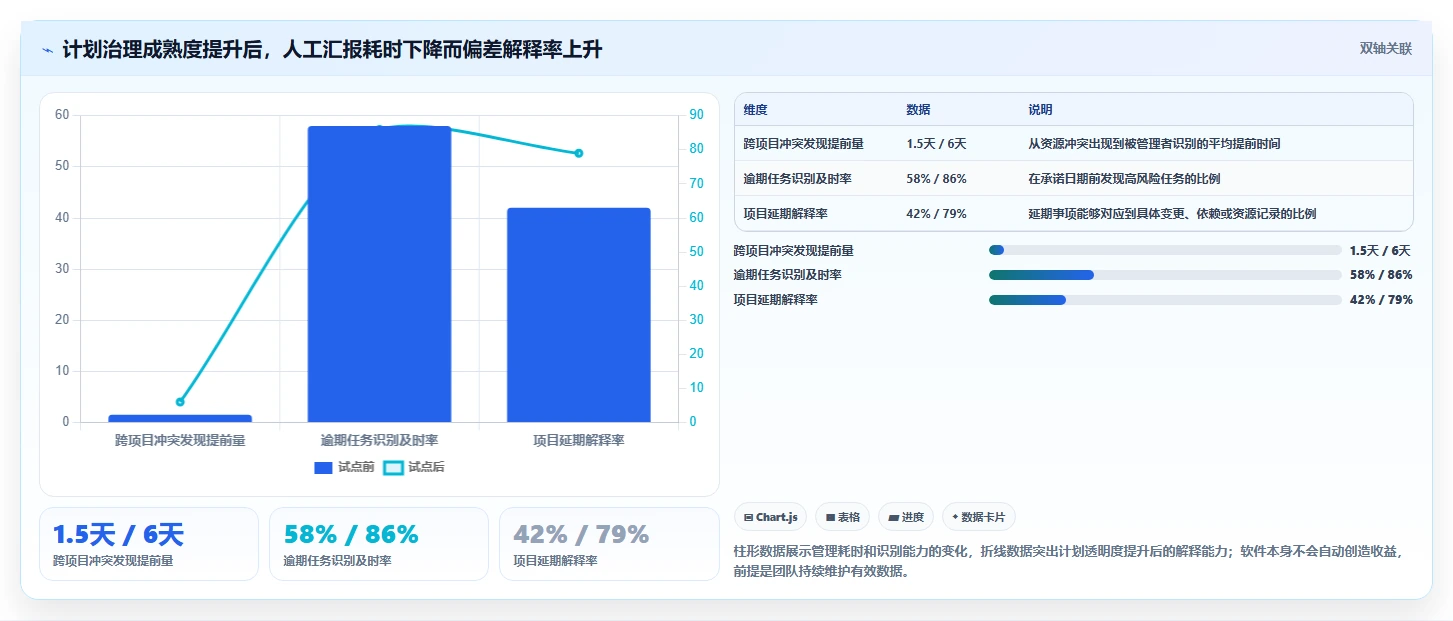
Task: Click the line point above 项目延期解释率
Action: [x=579, y=153]
